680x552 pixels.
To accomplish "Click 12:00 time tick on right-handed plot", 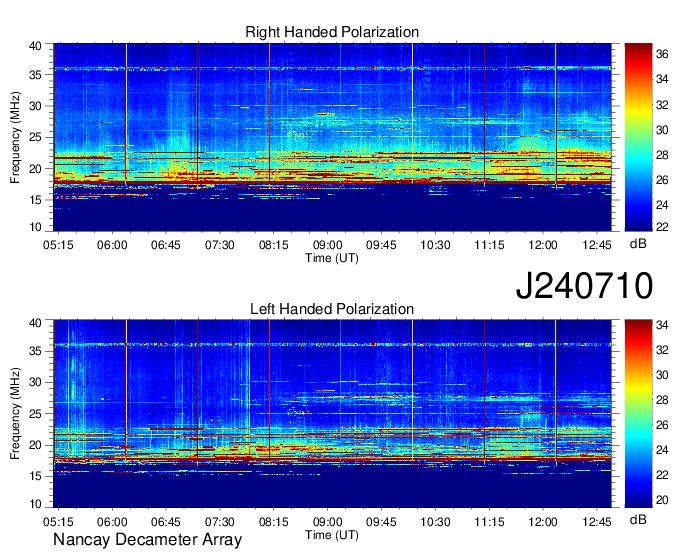I will tap(543, 245).
